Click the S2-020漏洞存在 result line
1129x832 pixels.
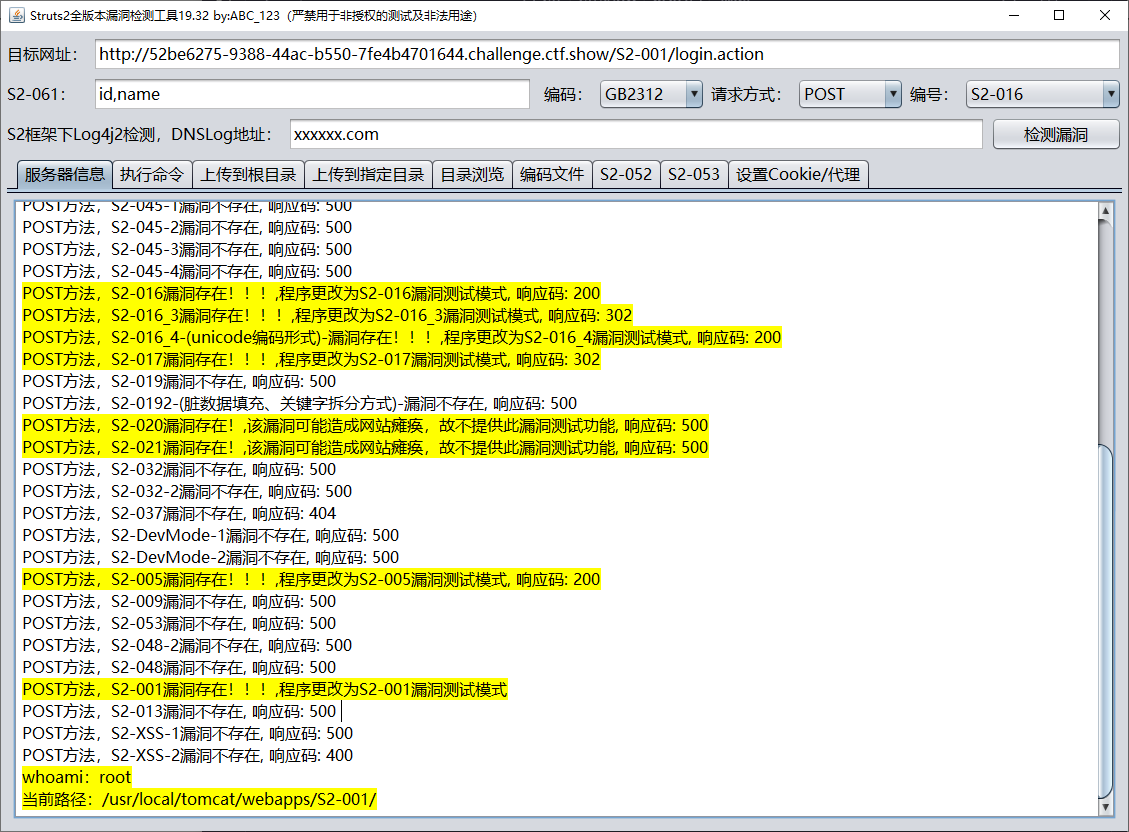pos(365,425)
